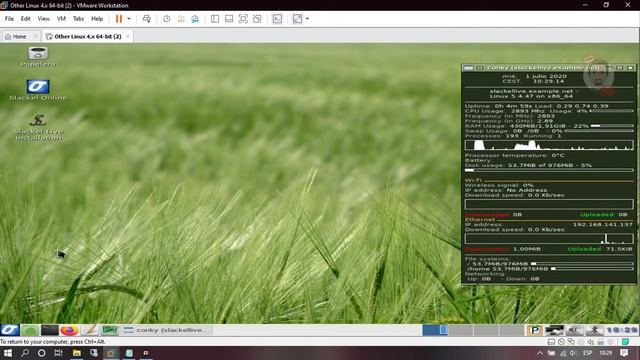Click the VMware network adapter status icon
The height and width of the screenshot is (360, 640).
[x=571, y=342]
